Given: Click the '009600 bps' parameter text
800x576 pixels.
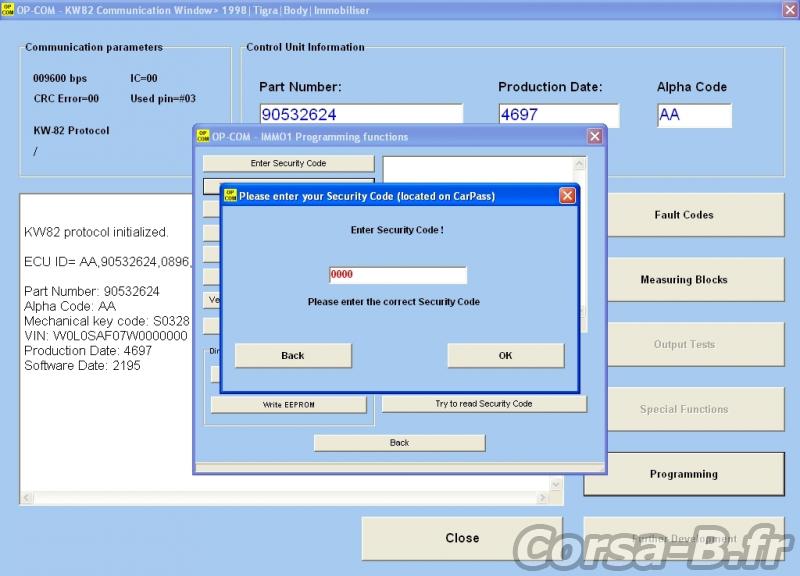Looking at the screenshot, I should (60, 78).
